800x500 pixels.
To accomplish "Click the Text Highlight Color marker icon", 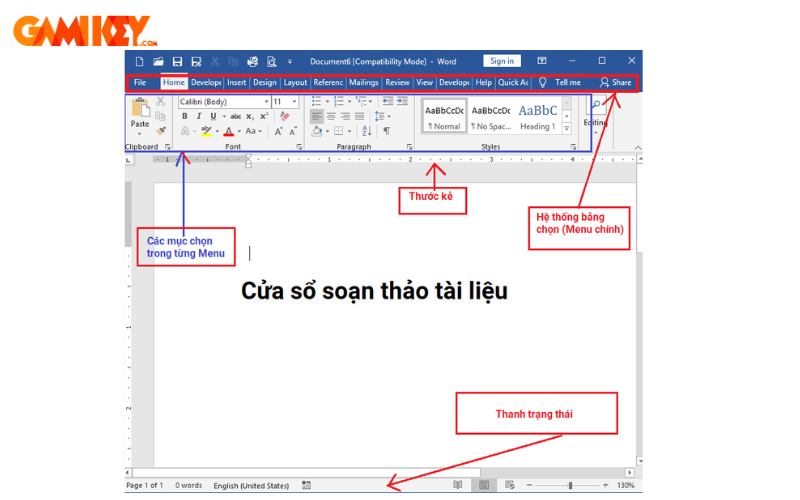I will (x=206, y=131).
